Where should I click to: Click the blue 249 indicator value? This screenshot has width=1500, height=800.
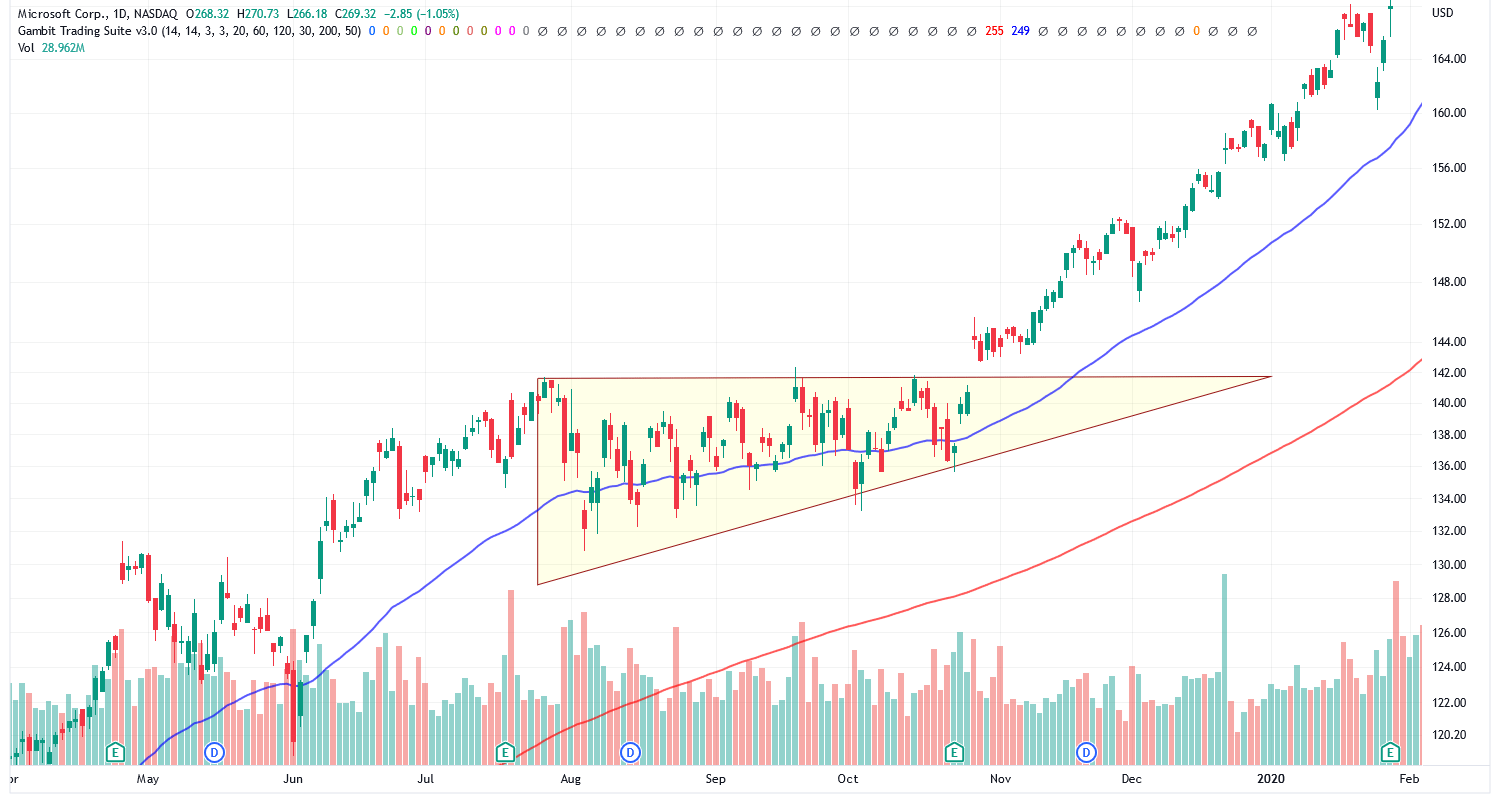click(x=1020, y=31)
